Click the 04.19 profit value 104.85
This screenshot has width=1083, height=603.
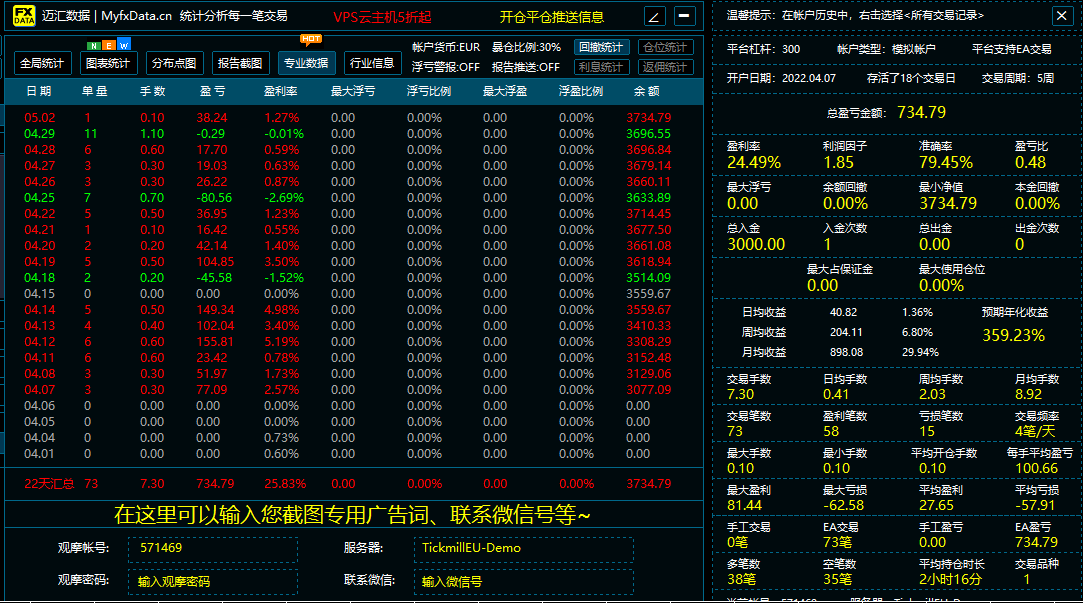point(215,262)
